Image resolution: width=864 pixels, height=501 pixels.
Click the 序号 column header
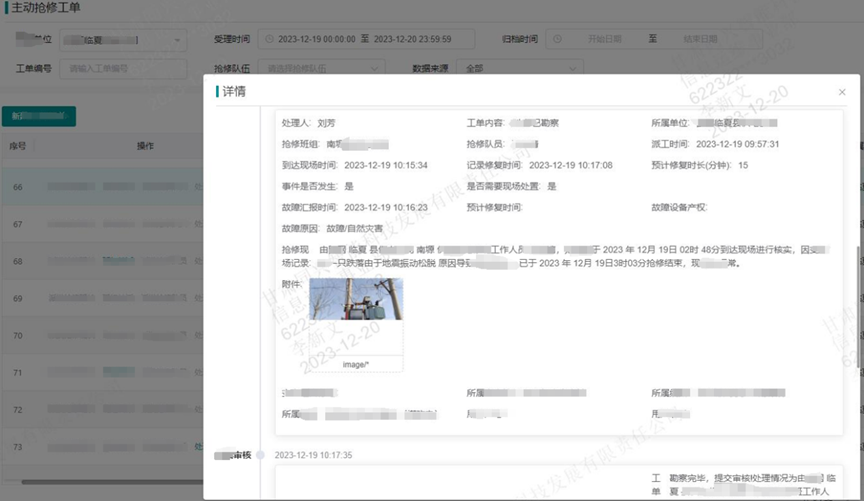click(x=18, y=146)
